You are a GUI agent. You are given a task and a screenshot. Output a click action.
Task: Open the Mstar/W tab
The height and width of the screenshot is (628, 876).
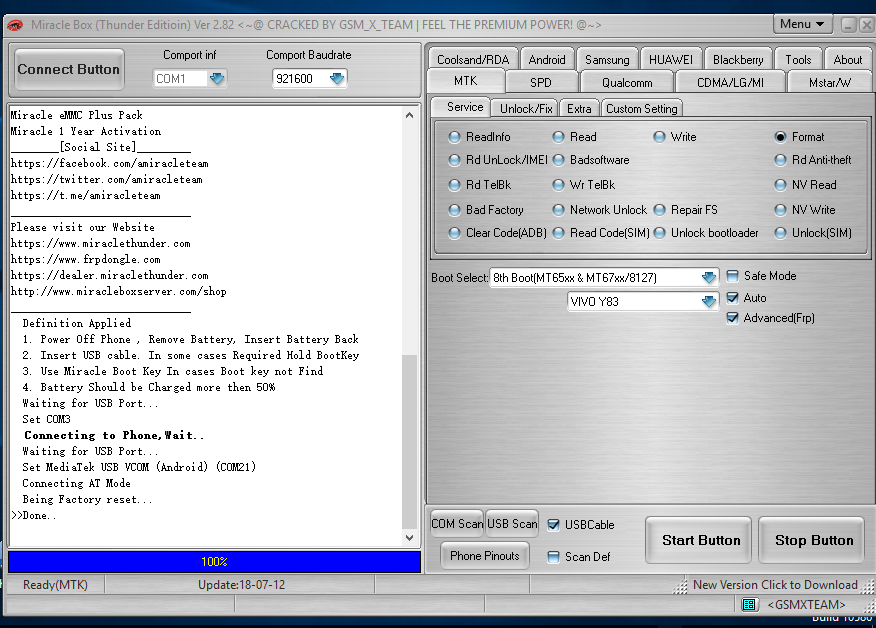click(830, 83)
